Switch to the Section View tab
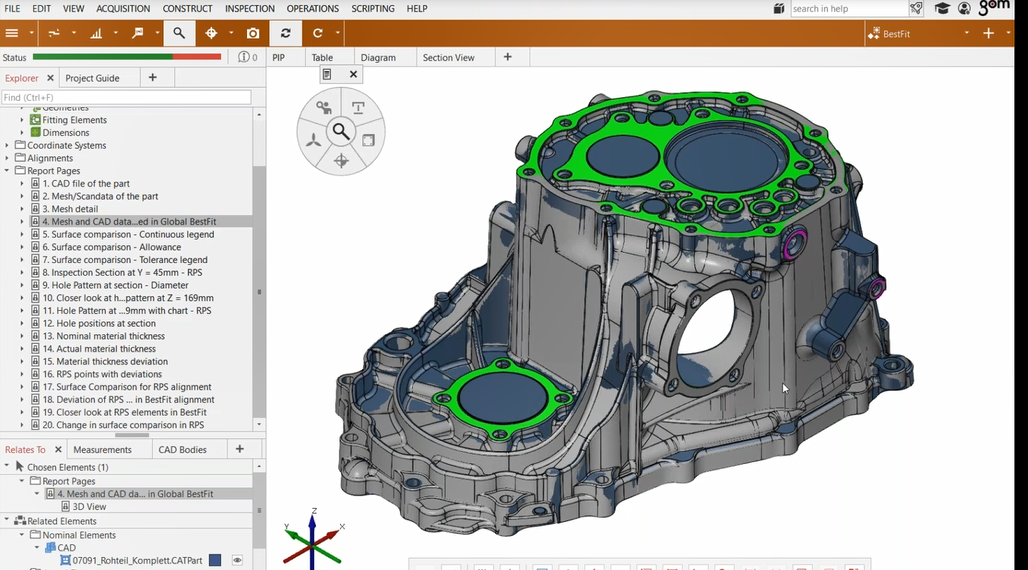1028x570 pixels. tap(448, 58)
